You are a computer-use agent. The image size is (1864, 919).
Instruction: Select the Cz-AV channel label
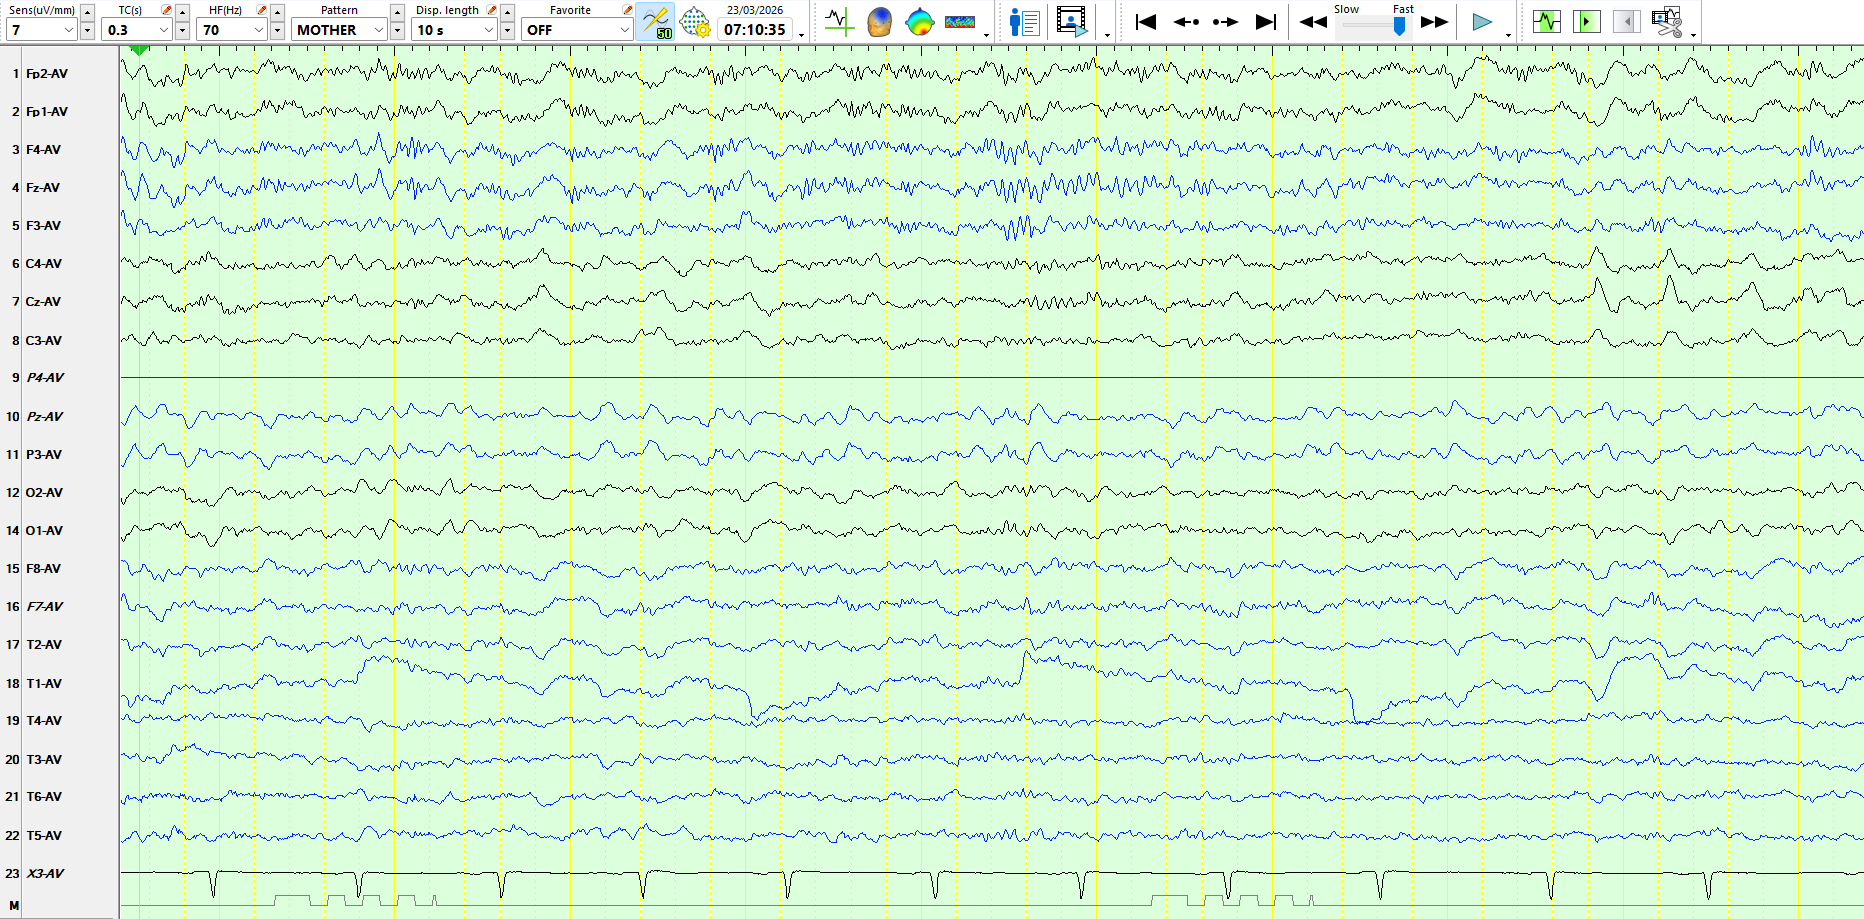tap(43, 302)
